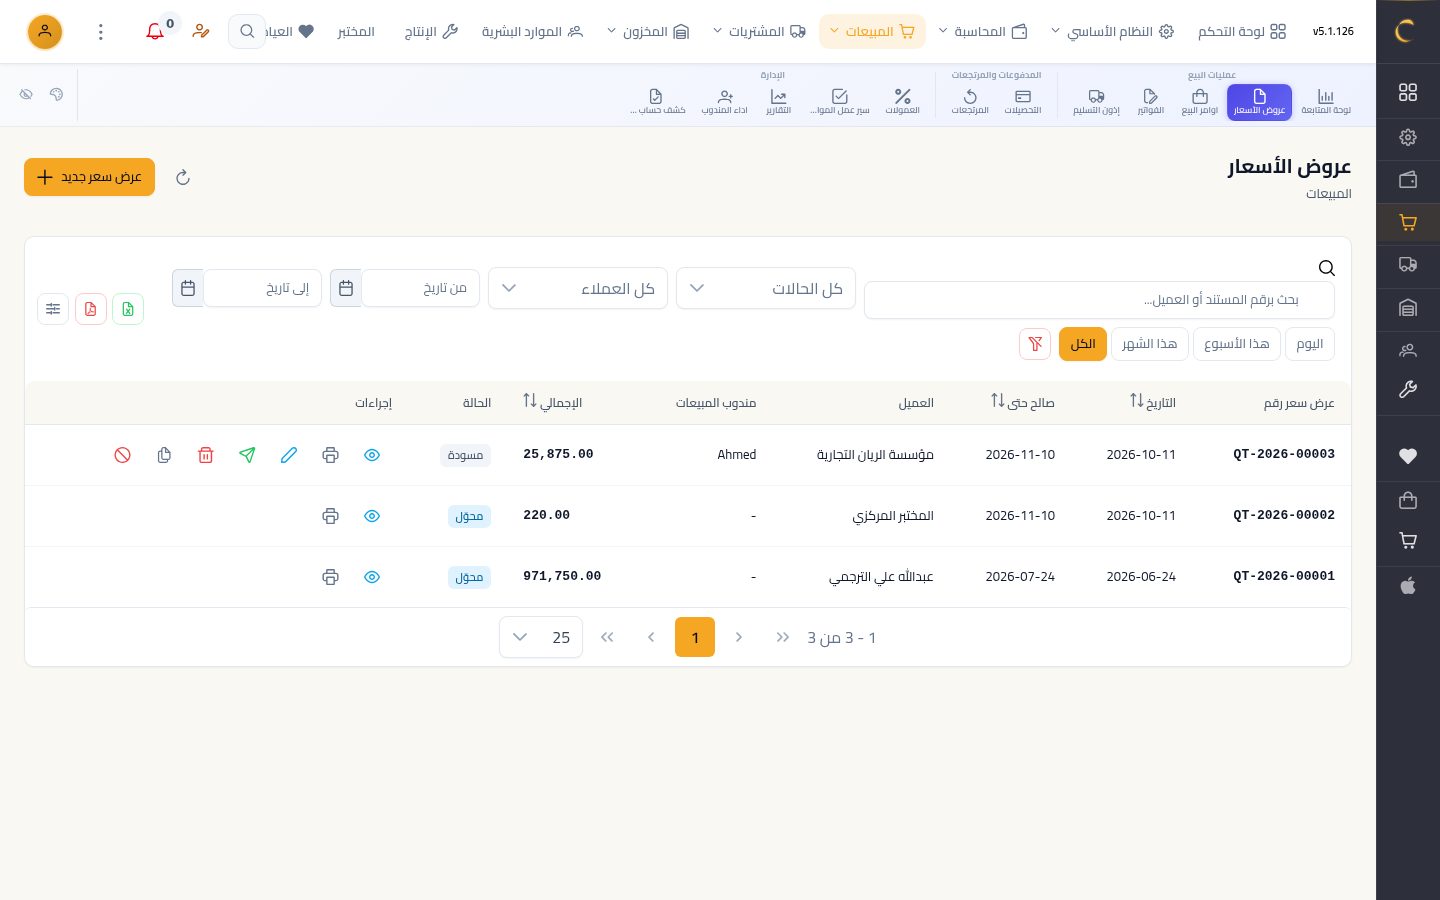The image size is (1440, 900).
Task: Select the اليوم today filter
Action: pos(1309,344)
